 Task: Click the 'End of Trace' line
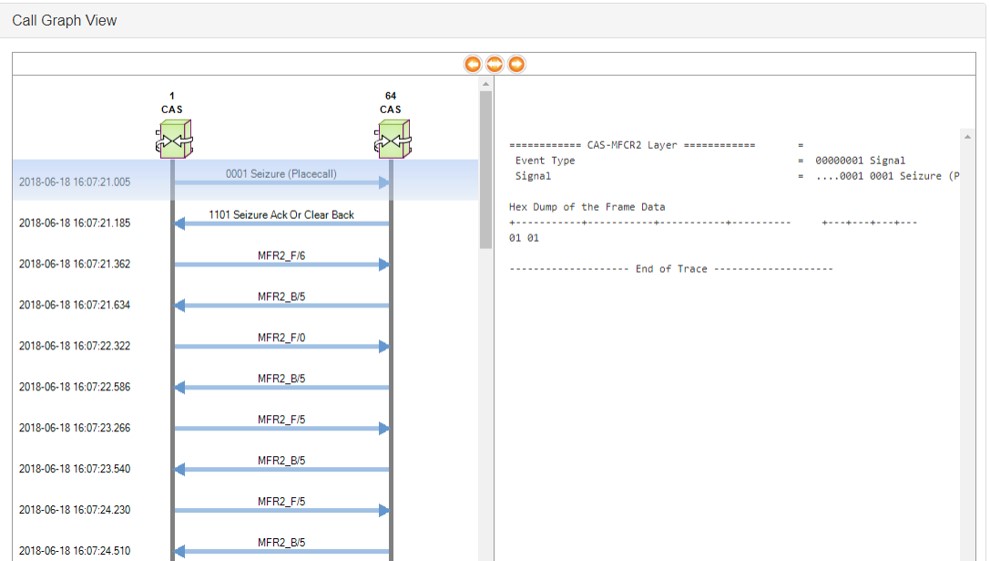click(x=671, y=269)
